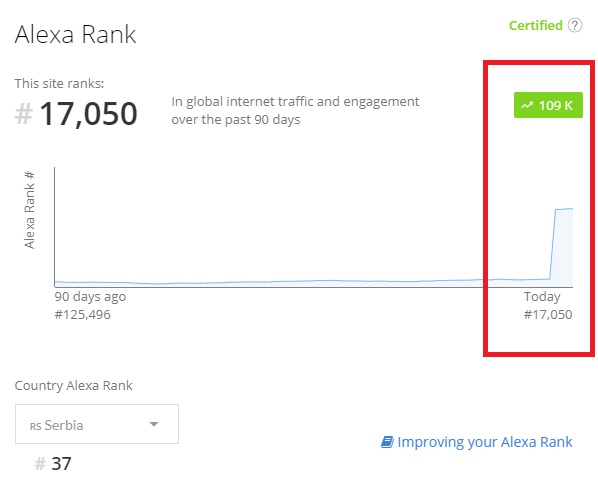Viewport: 598px width, 485px height.
Task: Click the Certified label
Action: [x=536, y=26]
